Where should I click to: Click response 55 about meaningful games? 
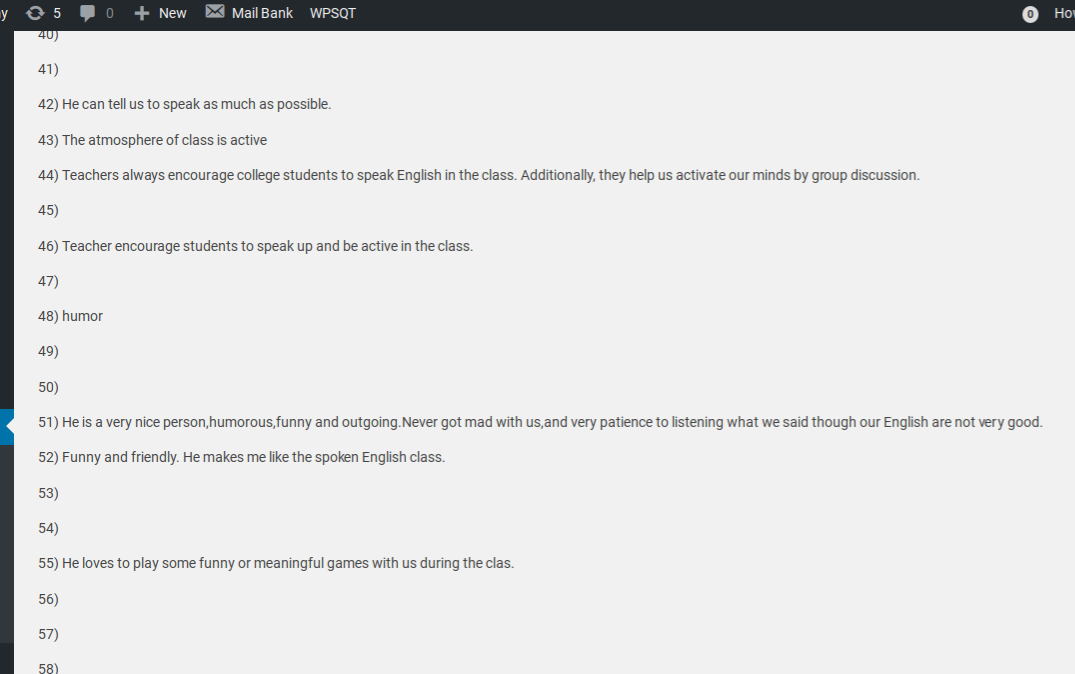(x=276, y=564)
